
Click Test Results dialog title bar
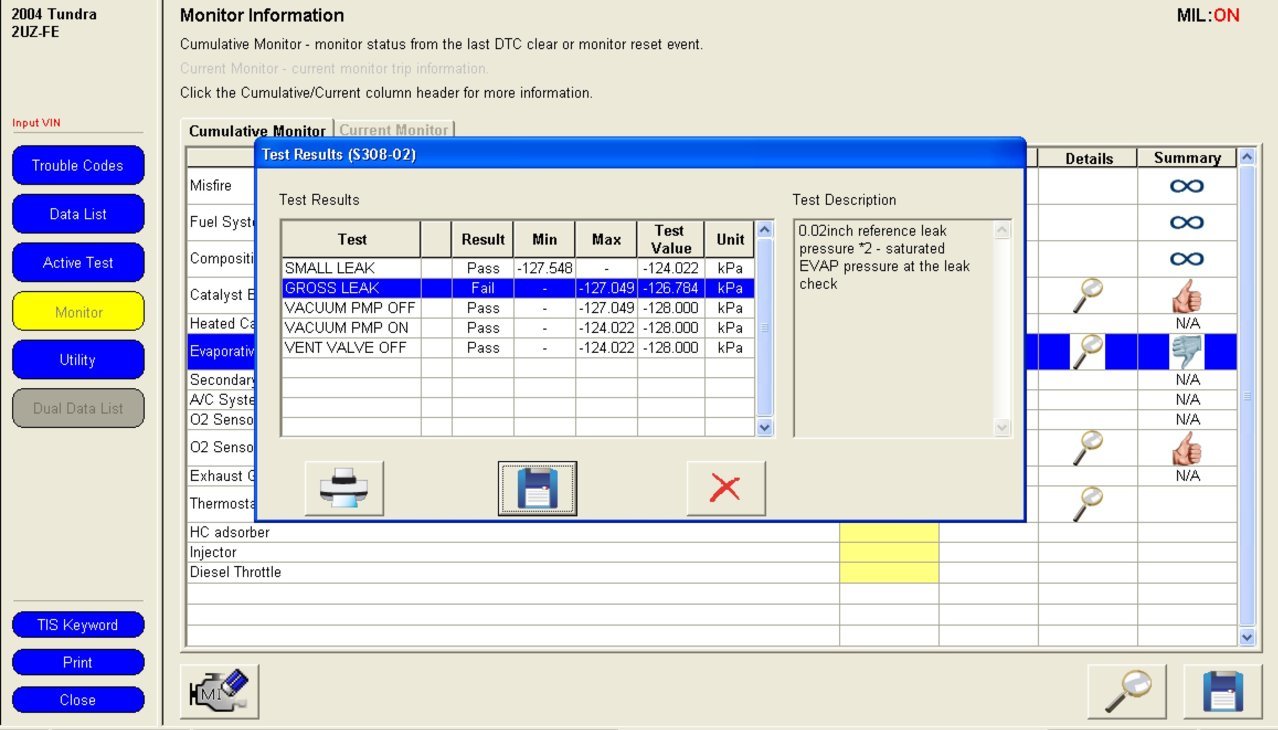click(x=640, y=154)
